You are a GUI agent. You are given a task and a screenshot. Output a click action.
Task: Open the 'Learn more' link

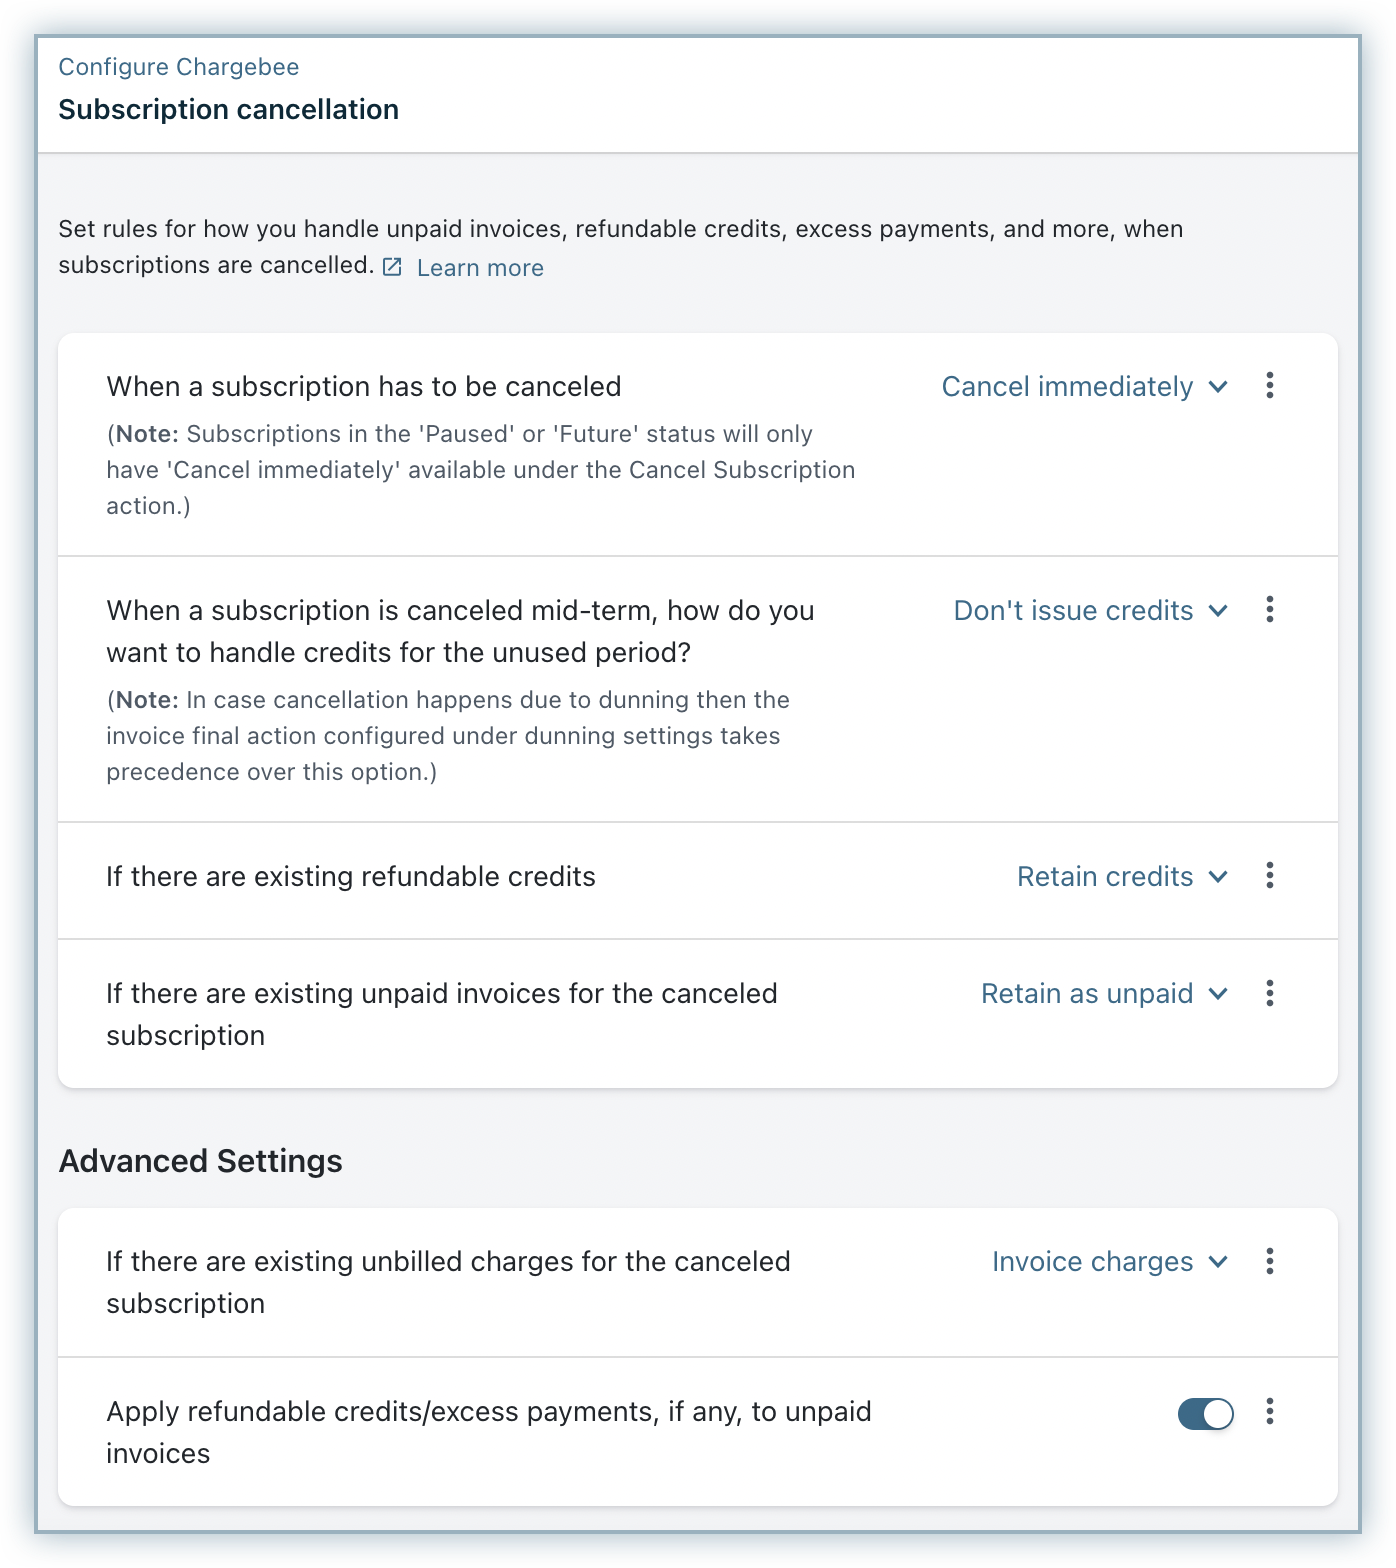click(480, 268)
